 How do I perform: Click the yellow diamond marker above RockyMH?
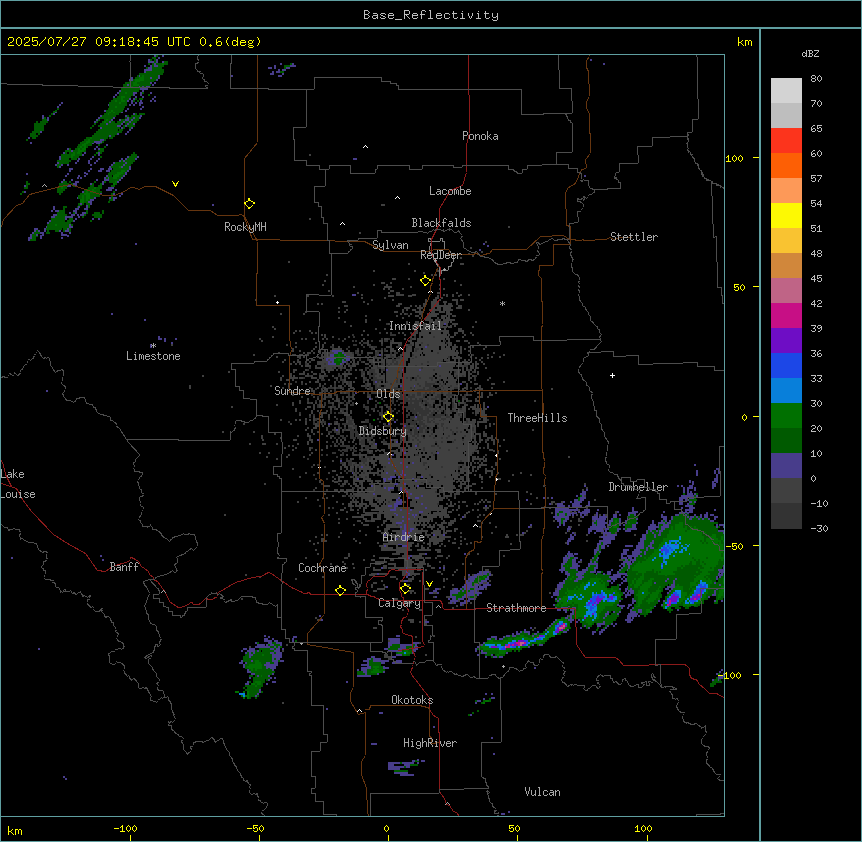pos(249,204)
